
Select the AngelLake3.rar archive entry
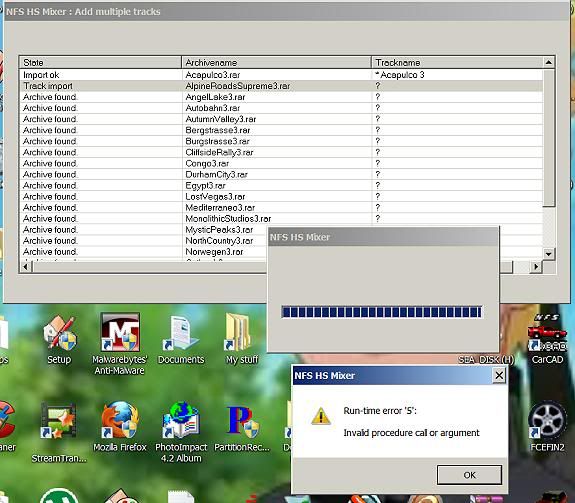tap(281, 97)
